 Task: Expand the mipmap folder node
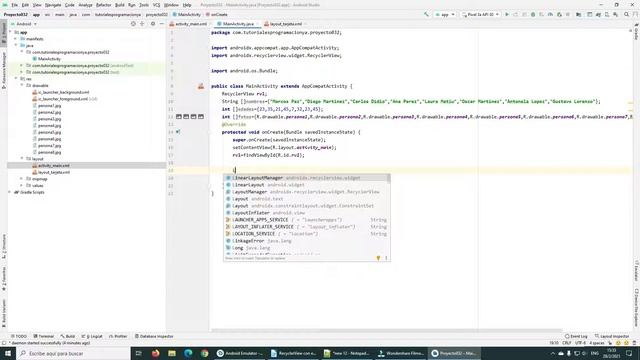(22, 179)
